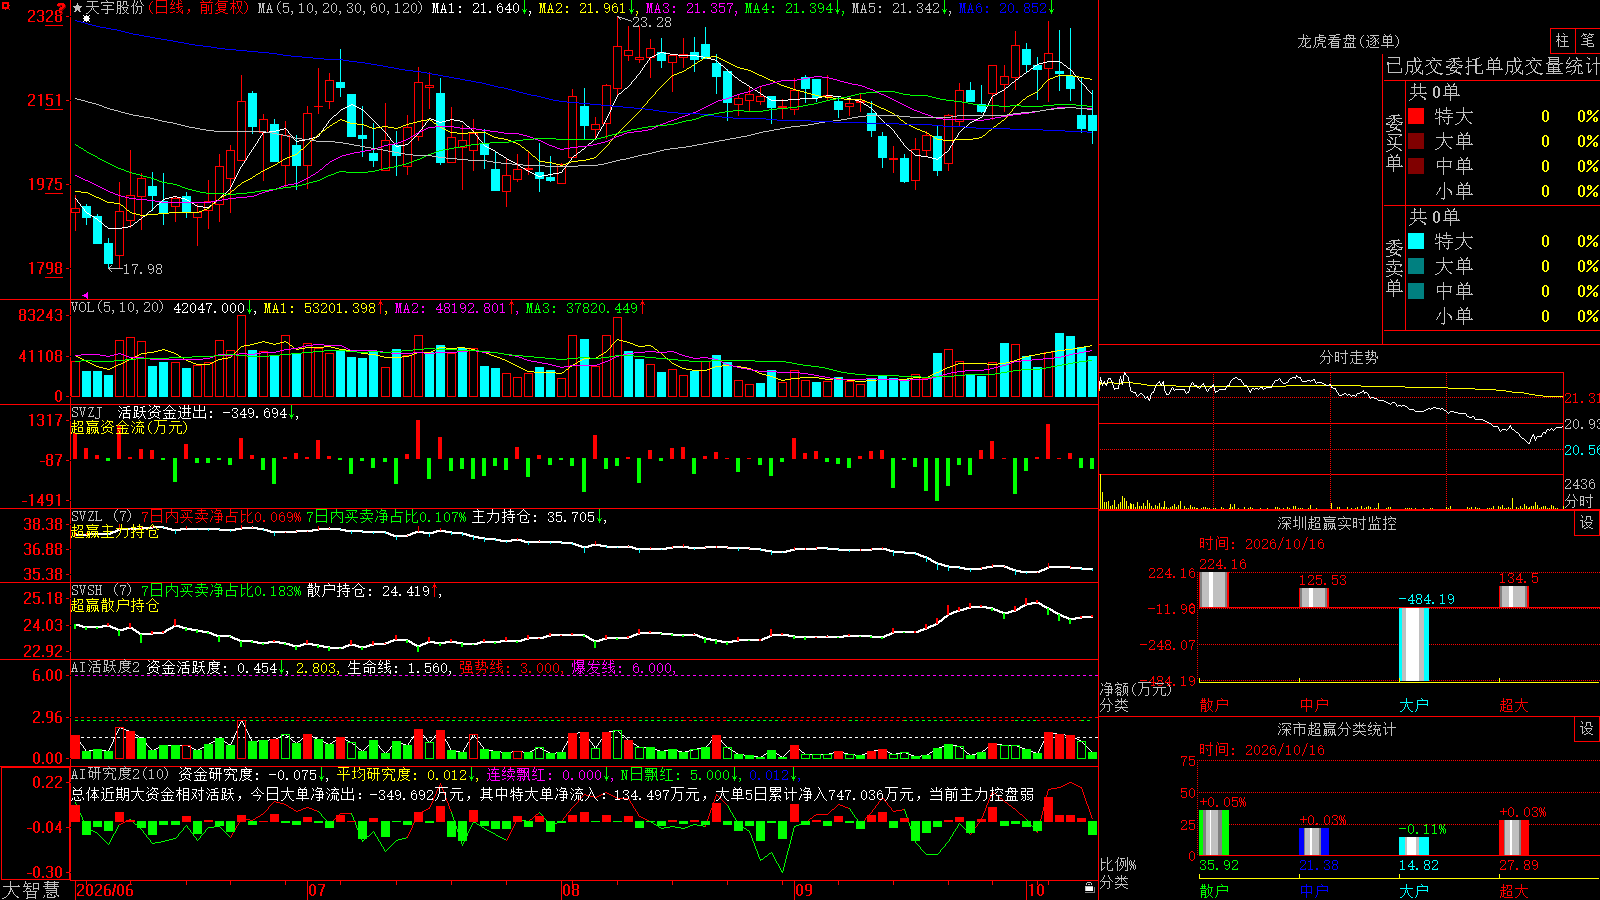Click the 深市超赢分类统计 title

1336,729
